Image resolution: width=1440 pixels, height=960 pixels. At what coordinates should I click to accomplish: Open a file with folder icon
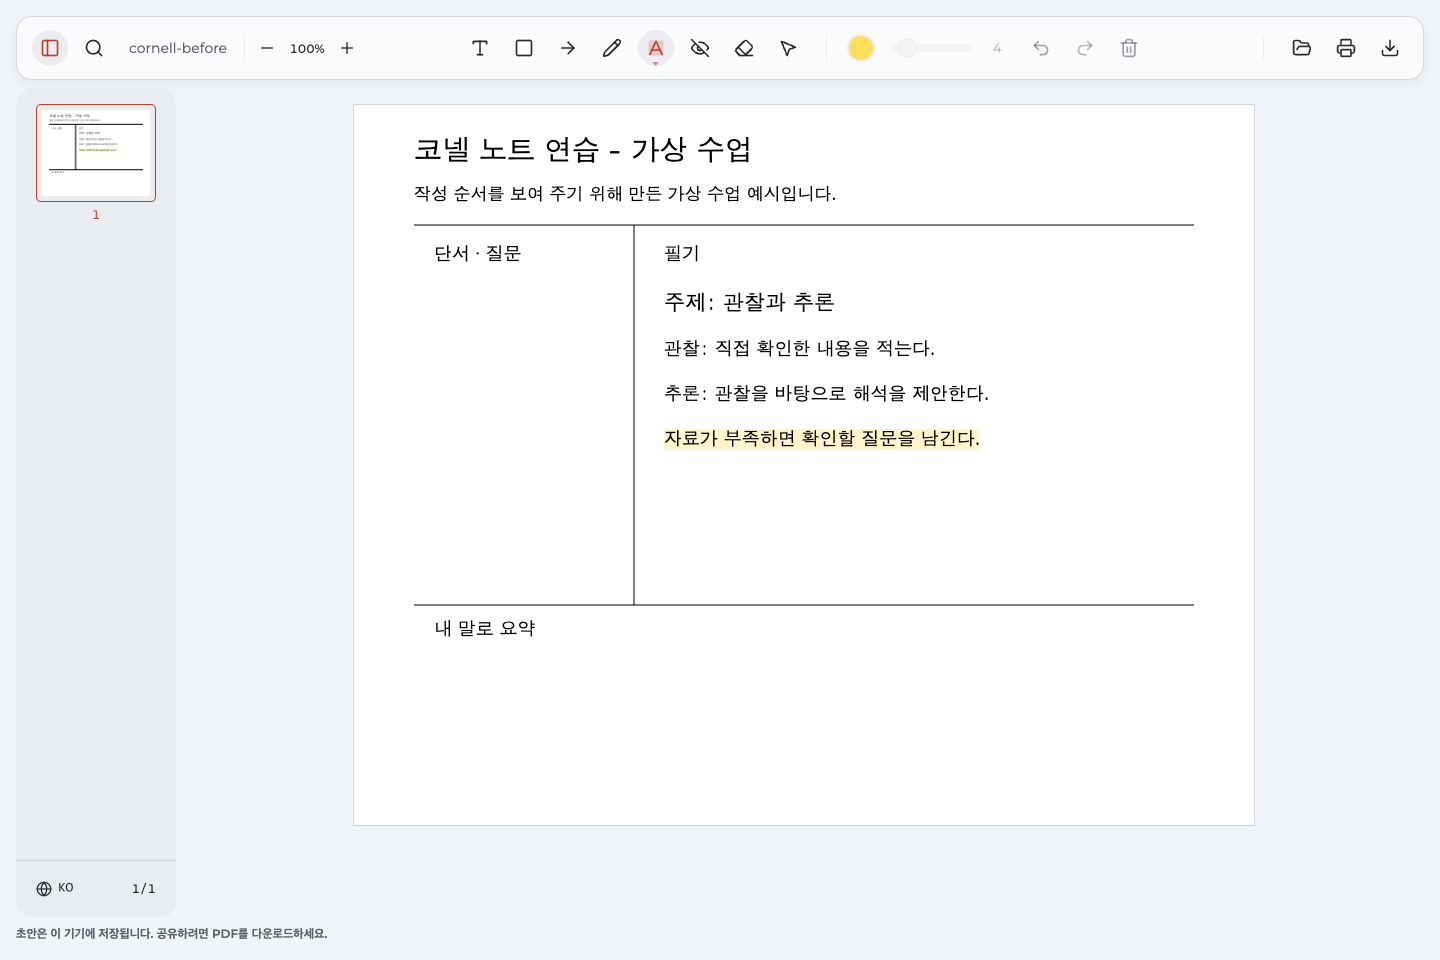(x=1302, y=48)
